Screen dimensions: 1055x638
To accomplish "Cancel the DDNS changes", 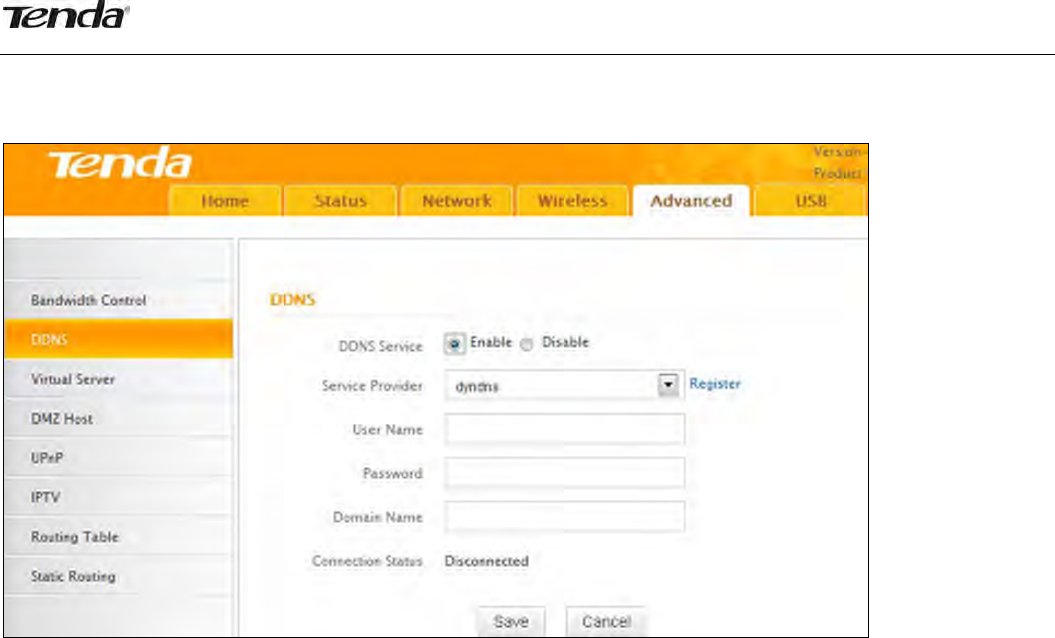I will tap(606, 621).
